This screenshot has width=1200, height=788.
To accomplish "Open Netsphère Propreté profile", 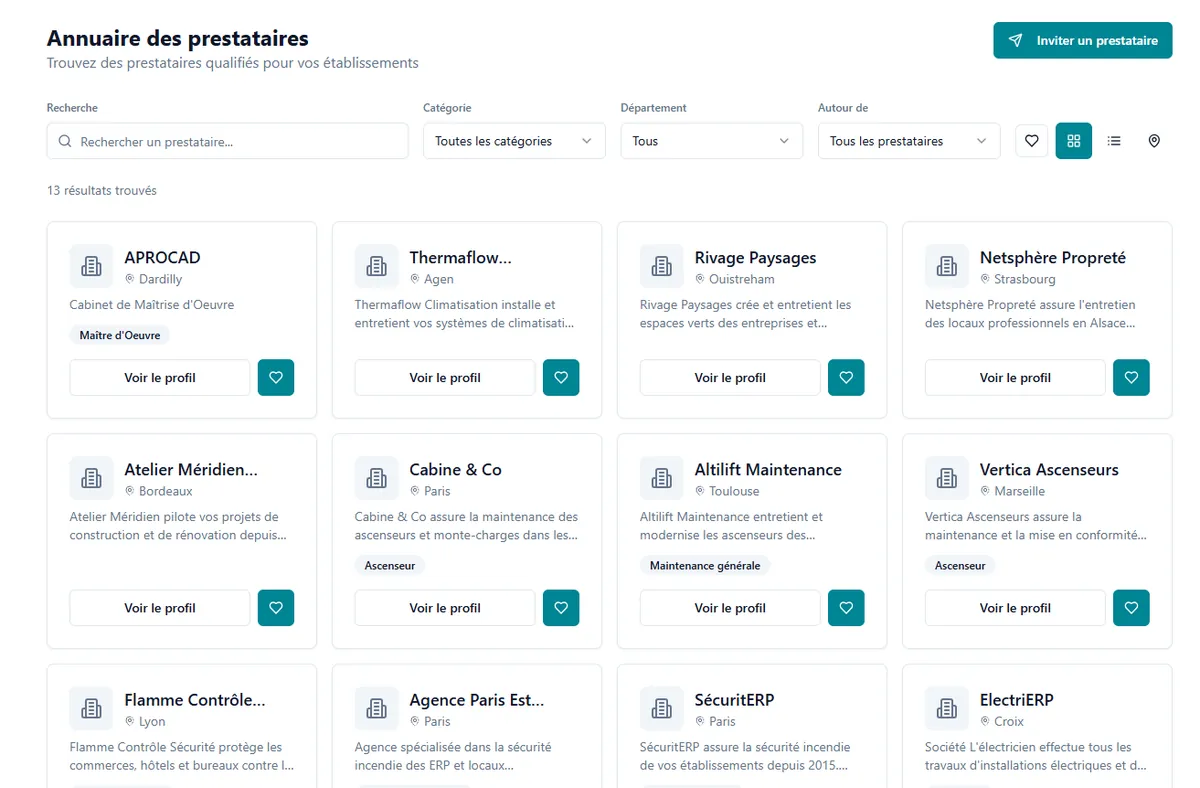I will pyautogui.click(x=1015, y=378).
